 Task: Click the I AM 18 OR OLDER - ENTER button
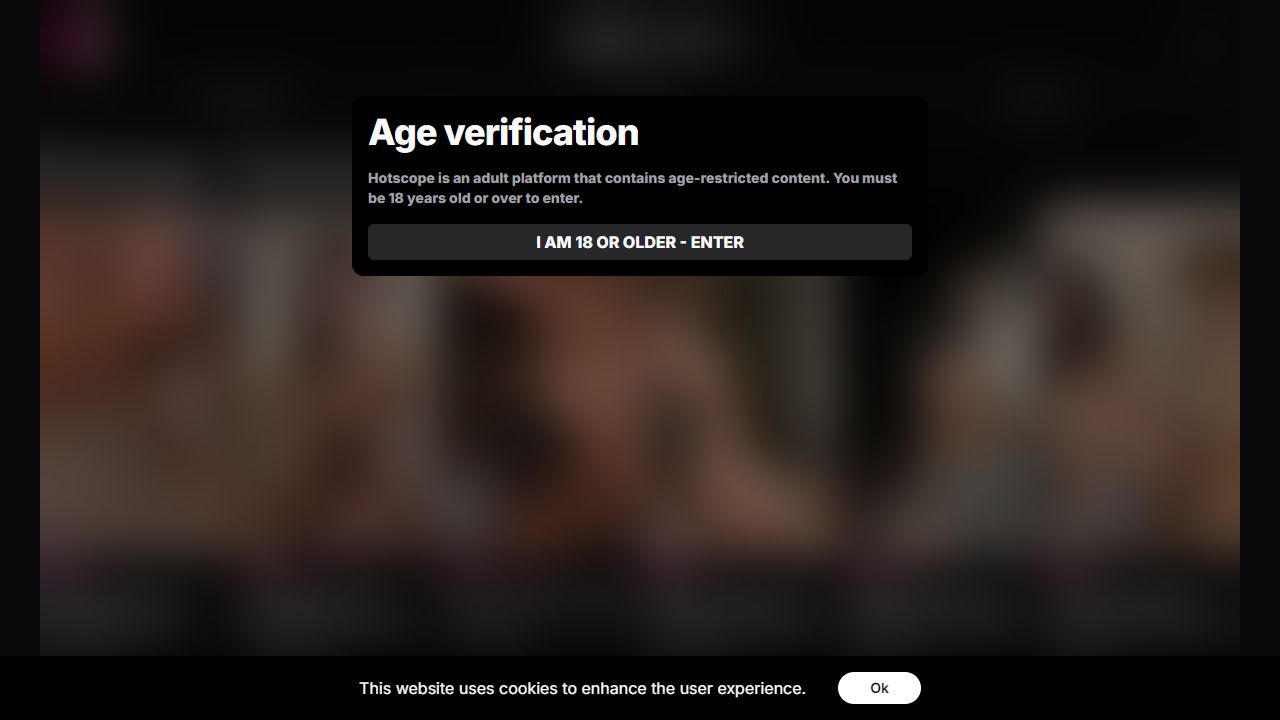[x=640, y=242]
